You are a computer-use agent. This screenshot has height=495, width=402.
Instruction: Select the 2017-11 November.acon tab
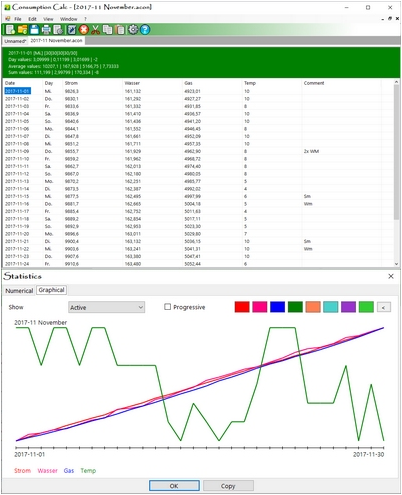click(56, 41)
